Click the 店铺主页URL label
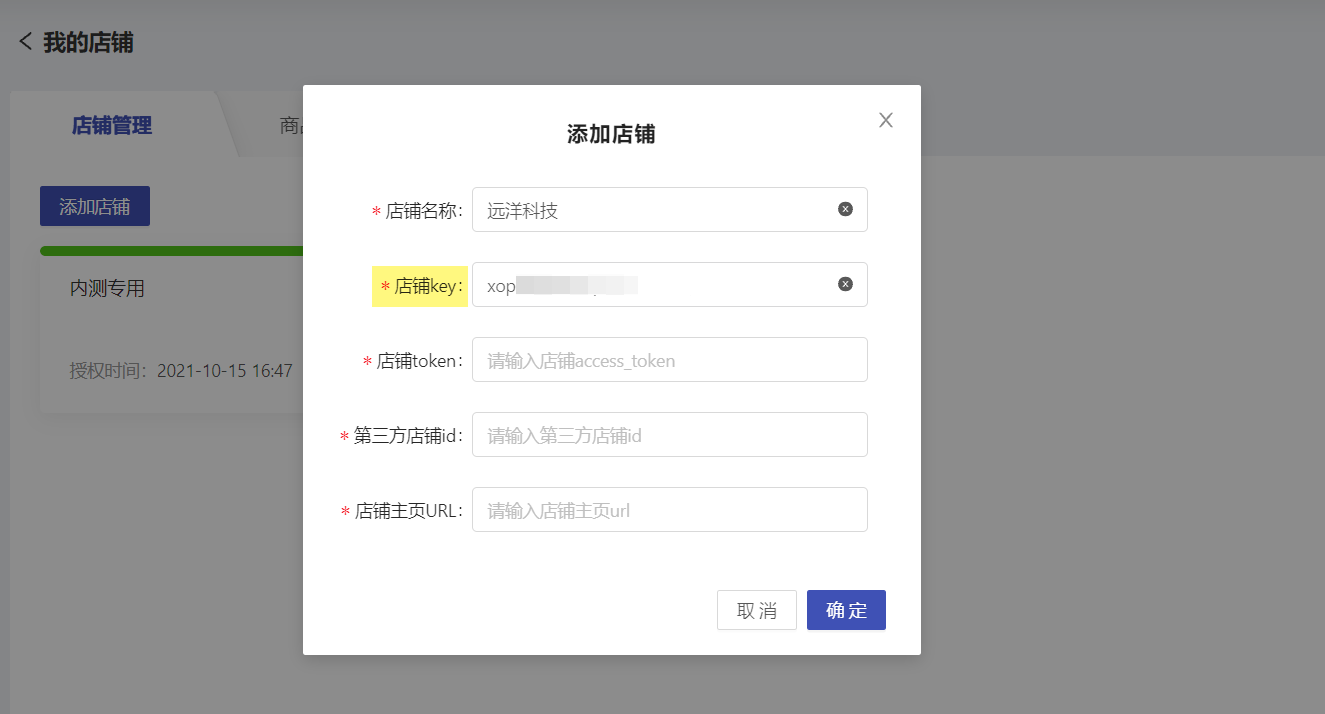This screenshot has height=714, width=1325. pyautogui.click(x=402, y=511)
